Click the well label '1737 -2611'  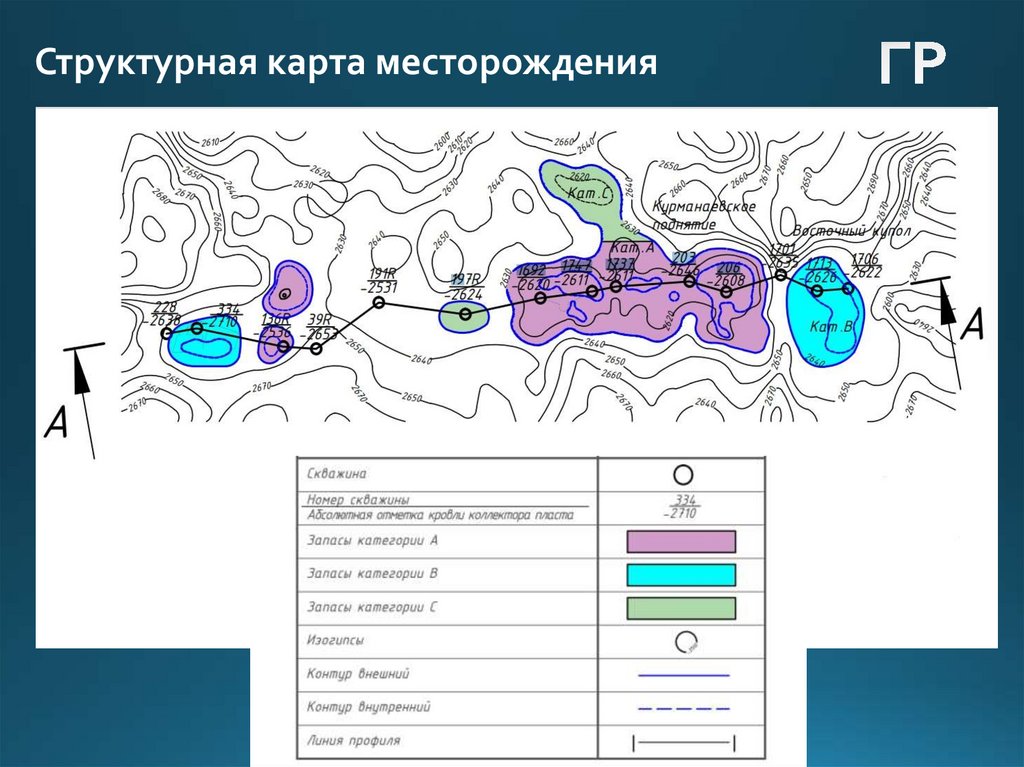pyautogui.click(x=620, y=270)
